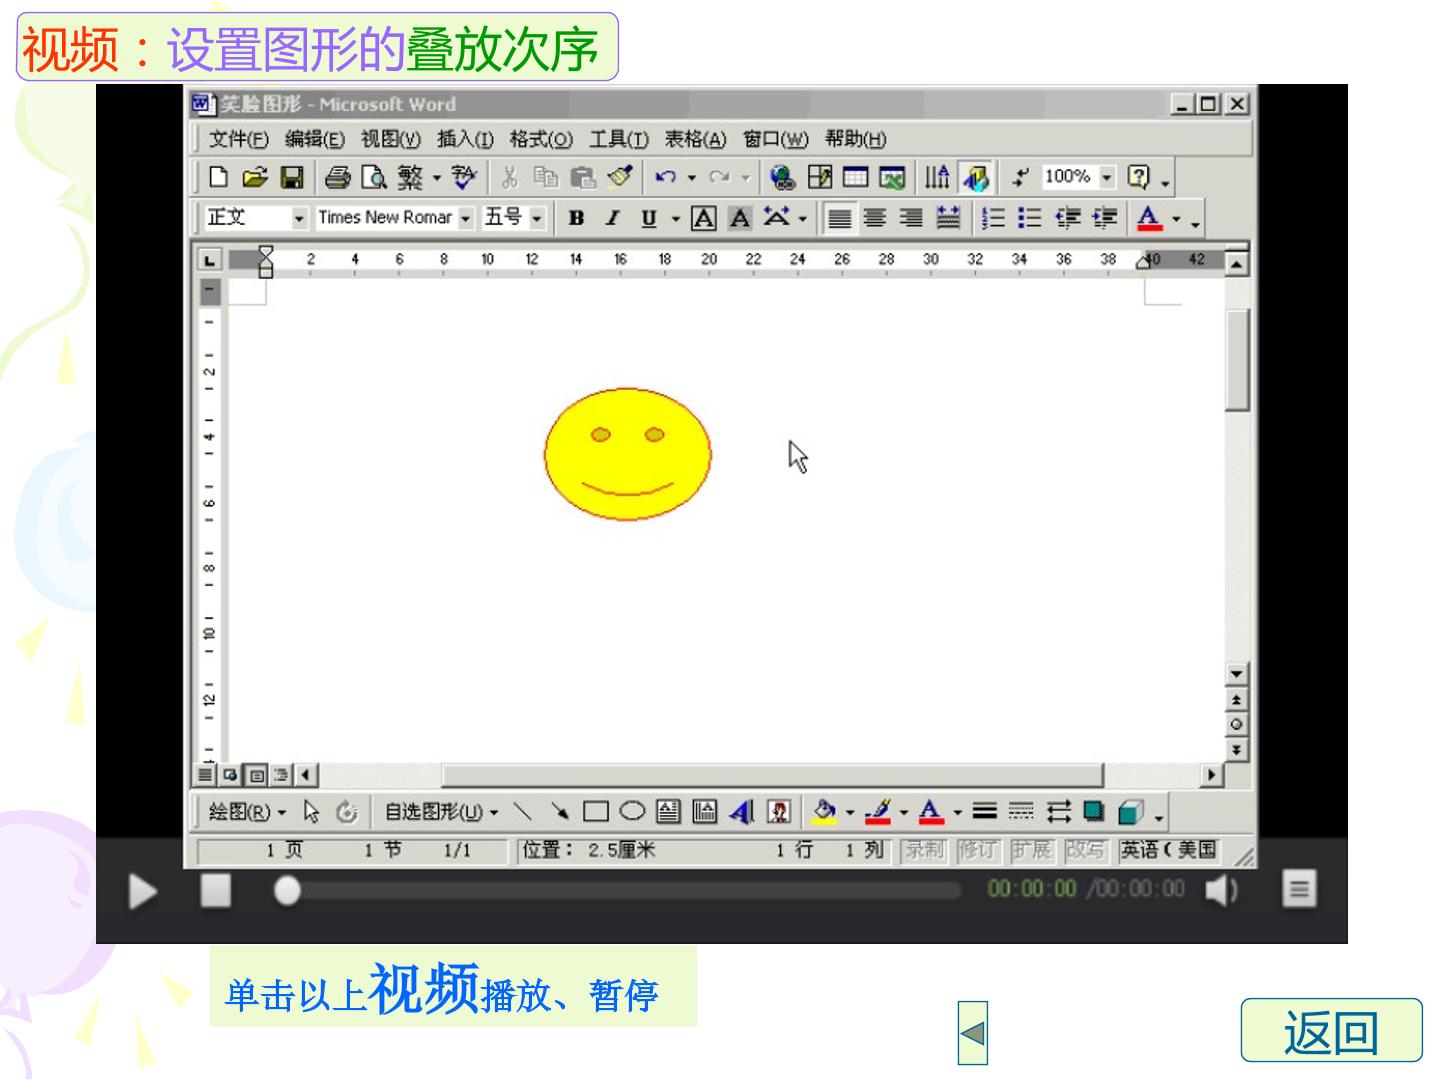Open the 自选图形(U) AutoShapes menu
1440x1080 pixels.
pos(441,812)
